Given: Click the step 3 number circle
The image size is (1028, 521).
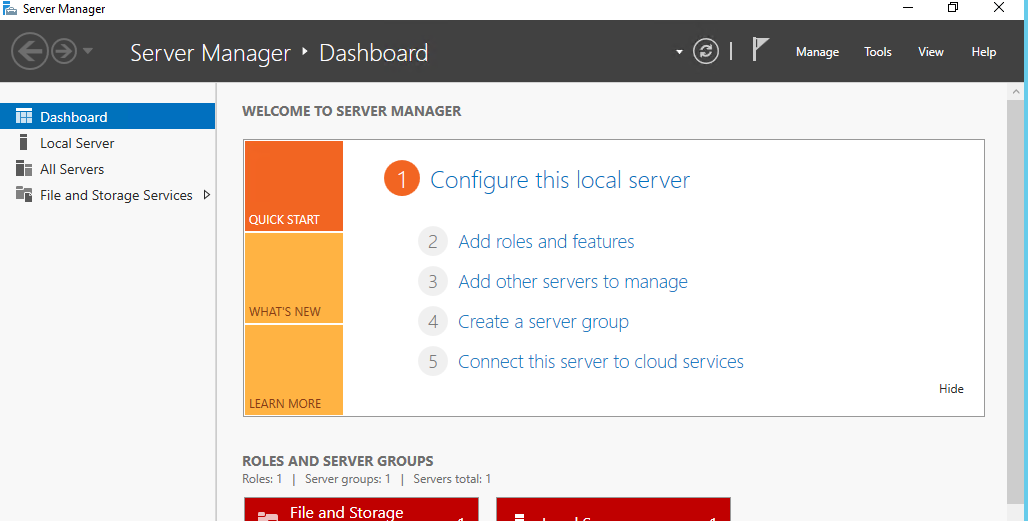Looking at the screenshot, I should click(433, 282).
